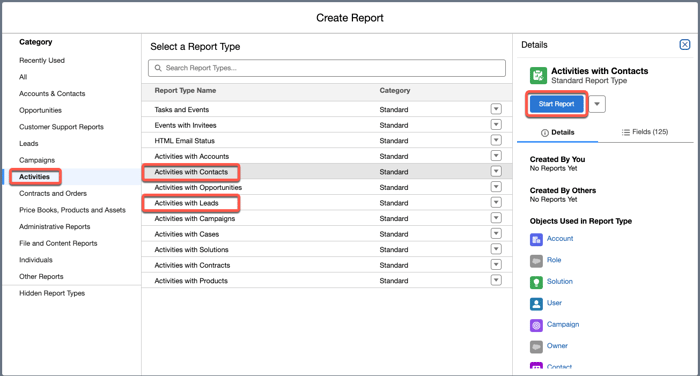Open dropdown for Activities with Accounts row

[x=496, y=156]
